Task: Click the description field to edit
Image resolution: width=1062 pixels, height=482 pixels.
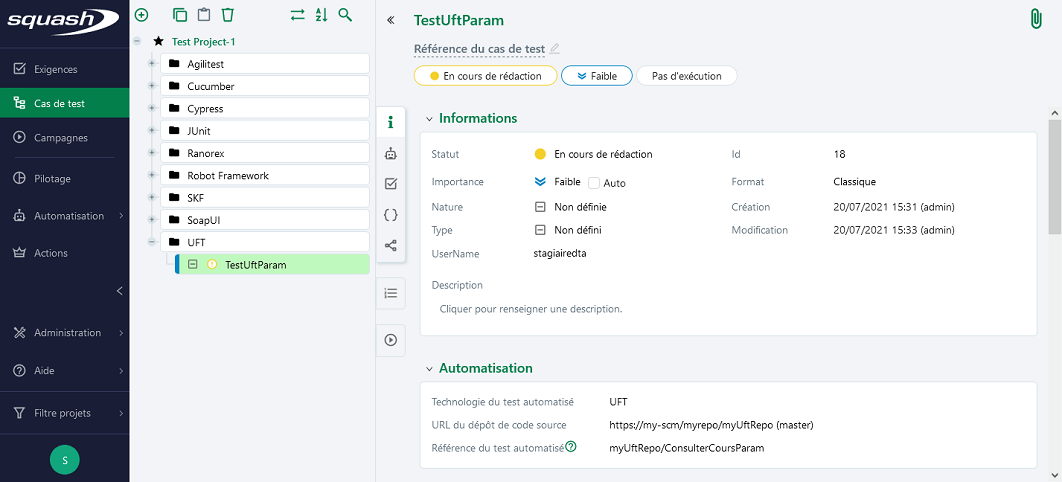Action: tap(531, 309)
